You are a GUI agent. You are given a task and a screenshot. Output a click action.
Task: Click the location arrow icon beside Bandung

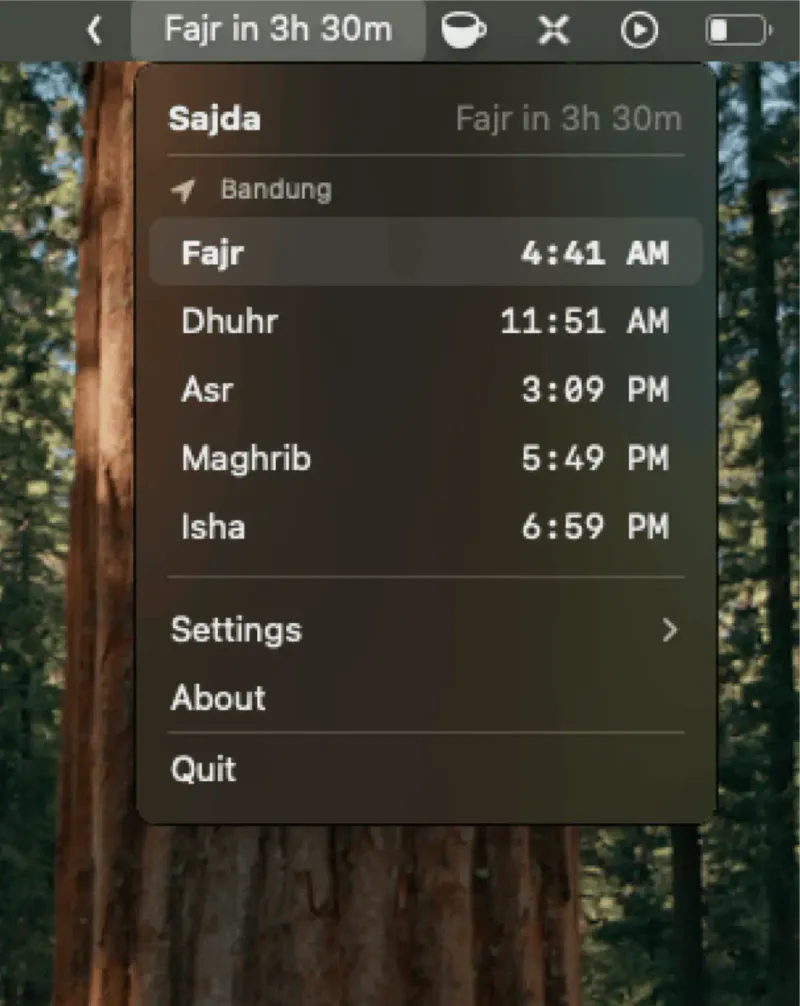[184, 189]
